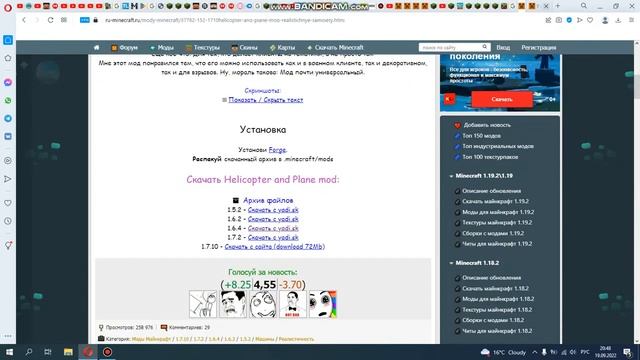Vote with the bow-tie man face thumbnail

(293, 304)
